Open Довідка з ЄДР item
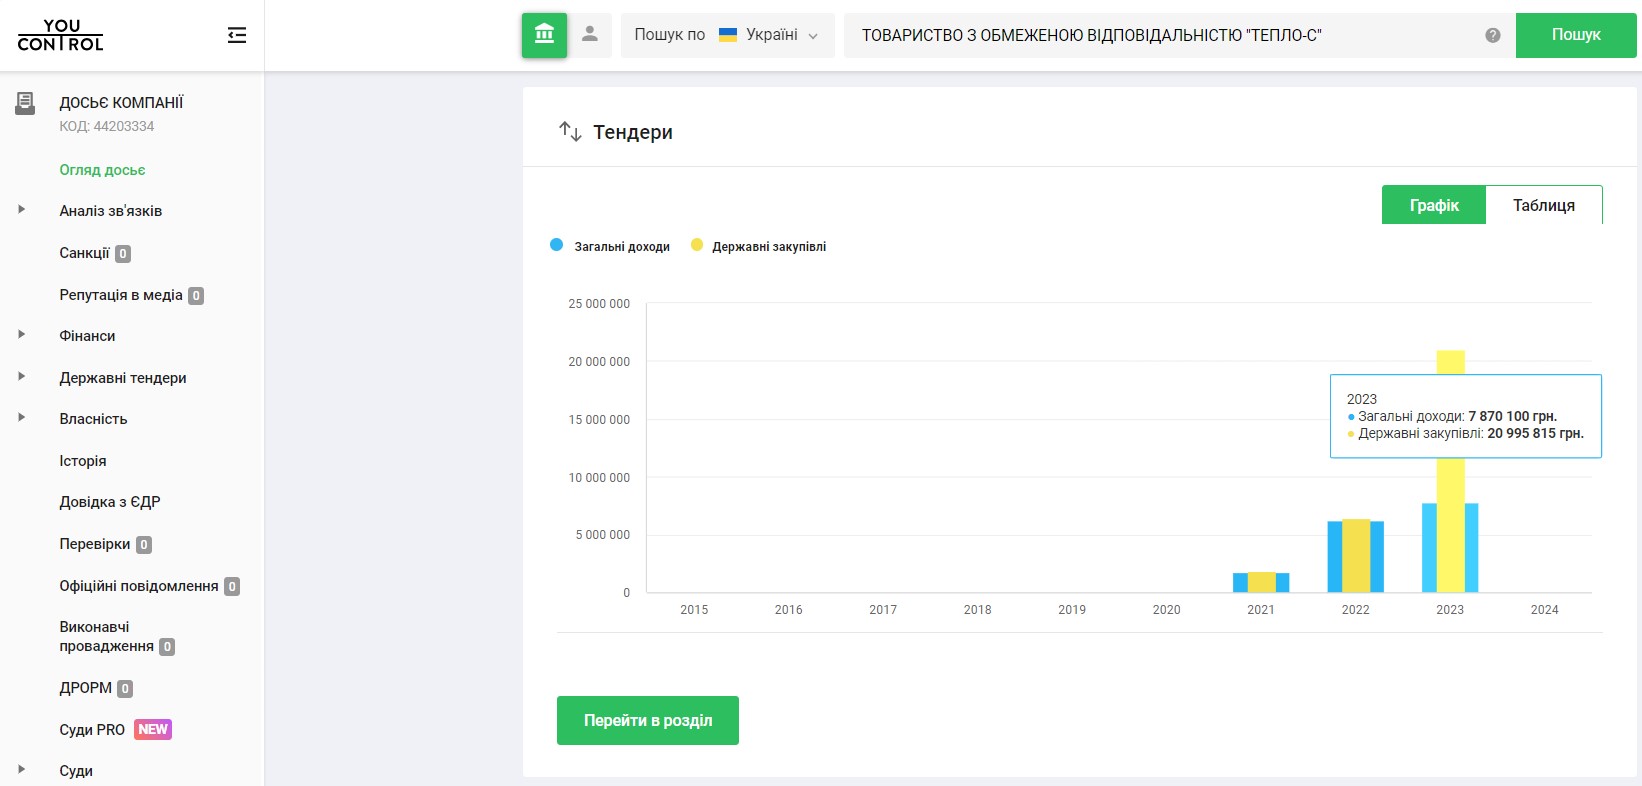1642x786 pixels. [109, 502]
